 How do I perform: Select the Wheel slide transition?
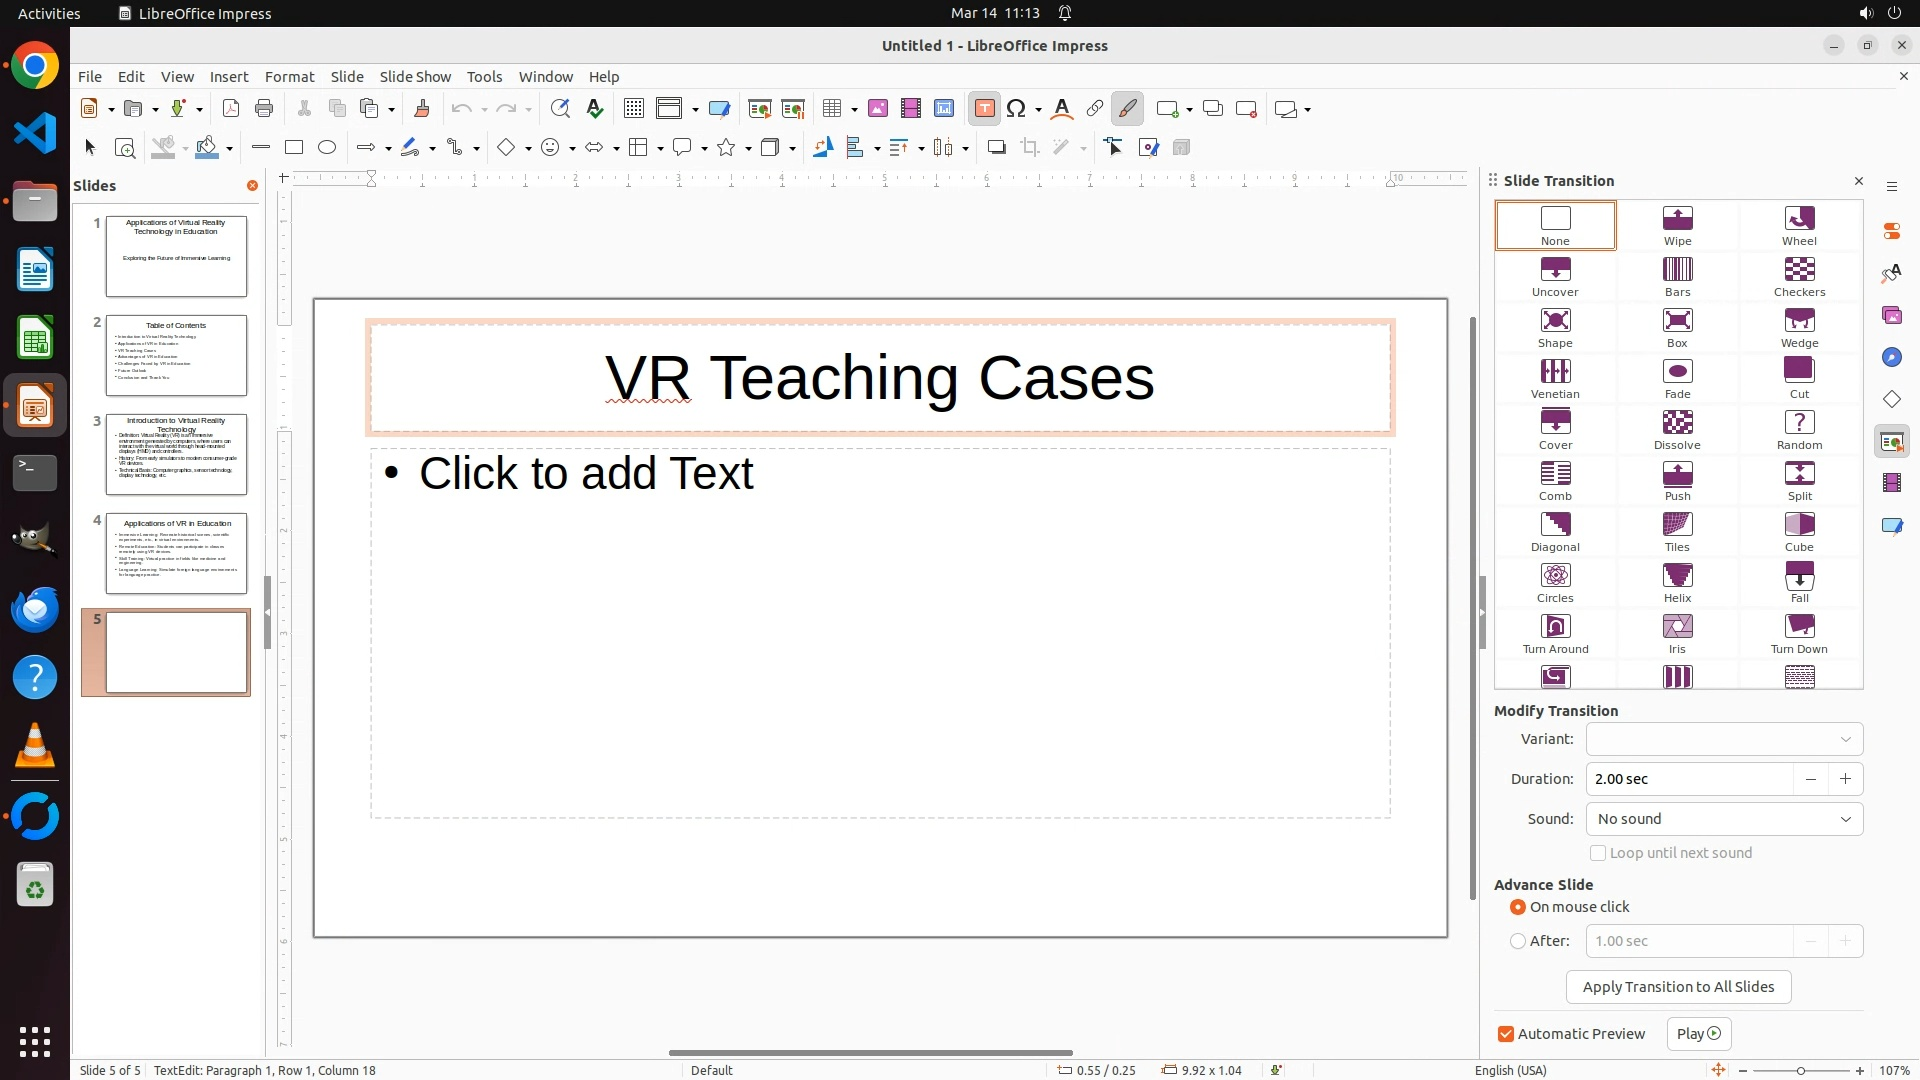(x=1798, y=225)
